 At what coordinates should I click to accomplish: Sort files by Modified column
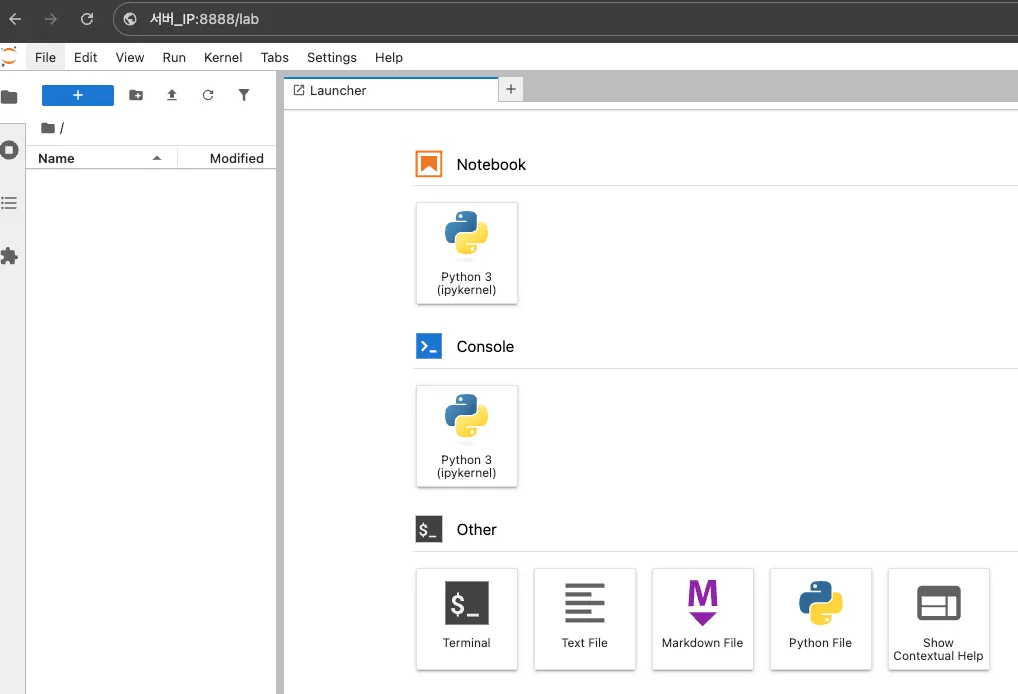click(236, 158)
